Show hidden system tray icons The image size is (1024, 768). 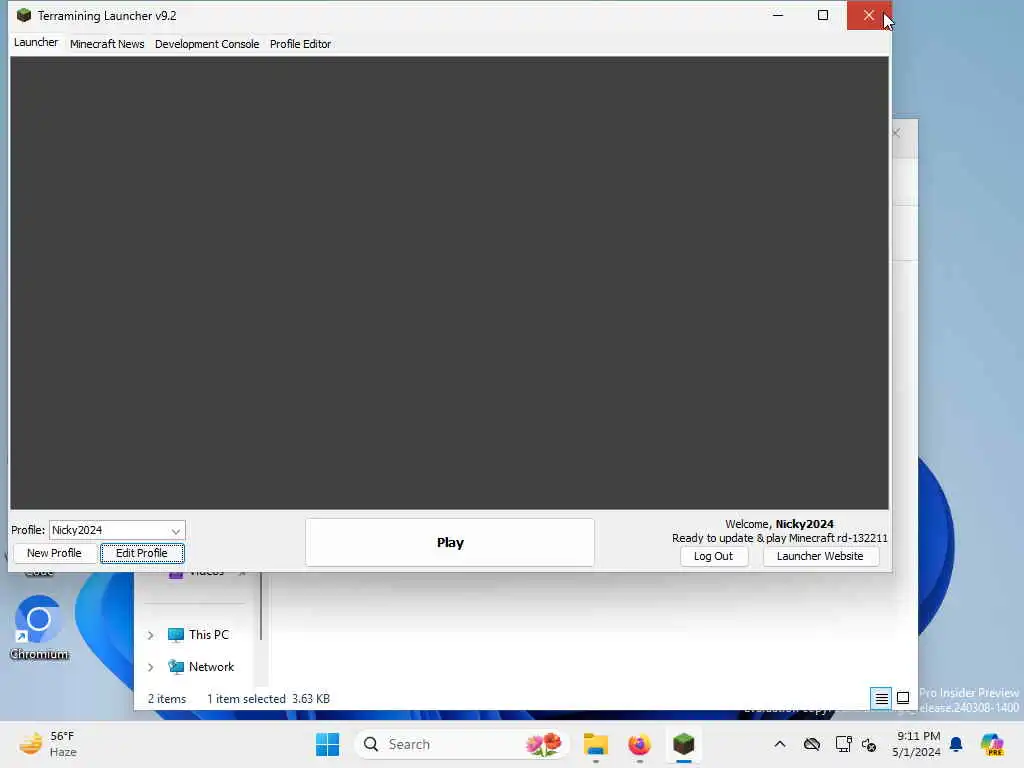coord(780,744)
